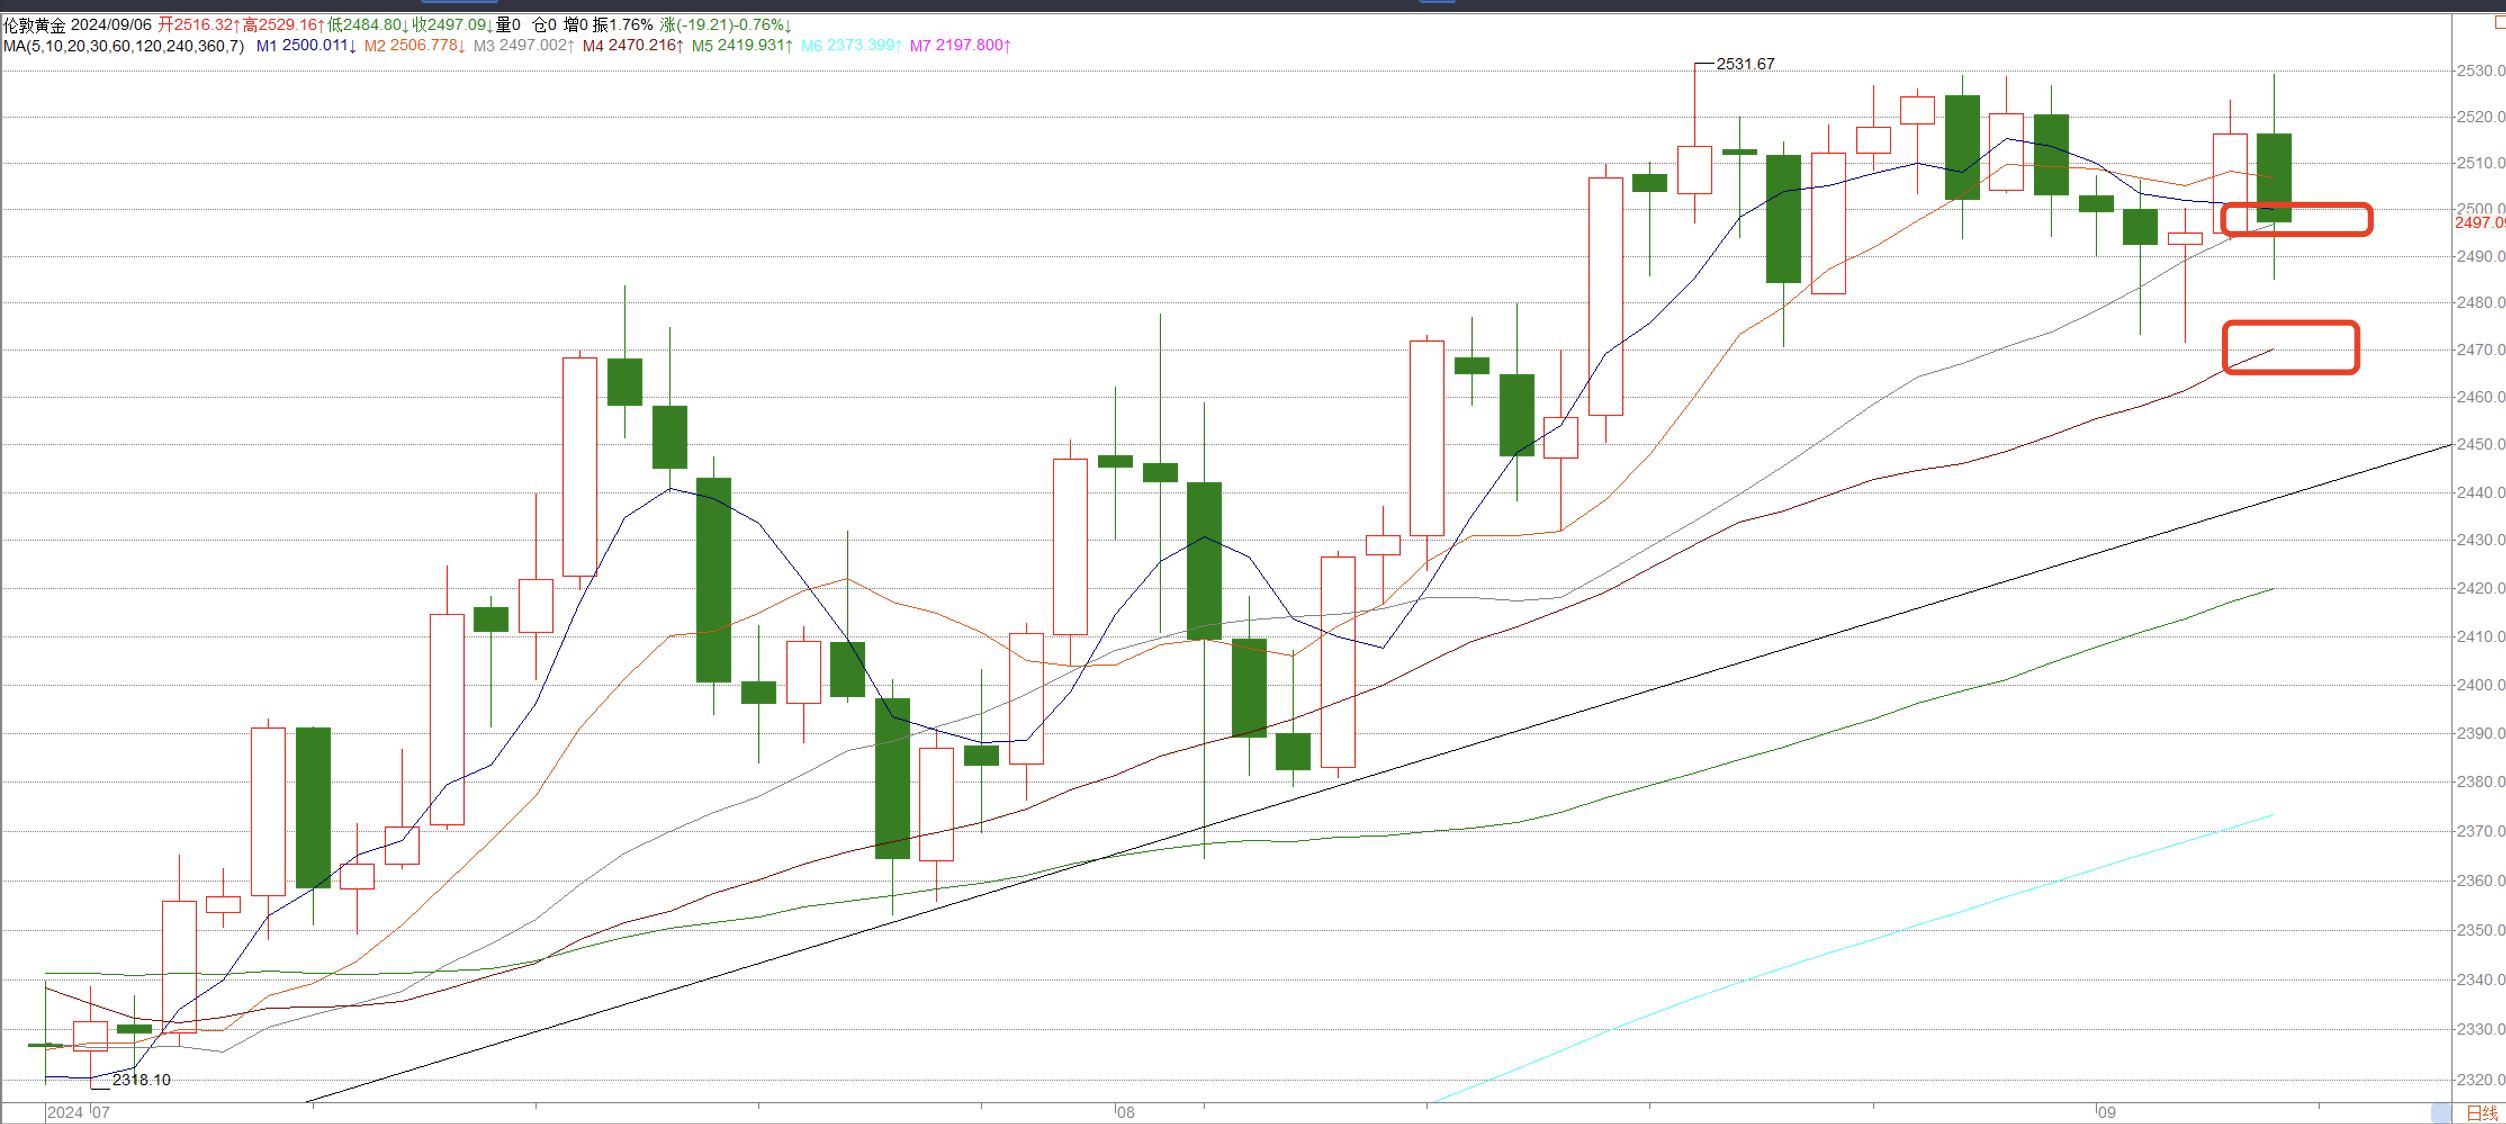The image size is (2506, 1124).
Task: Click the M5 2419.931 moving average label
Action: (742, 46)
